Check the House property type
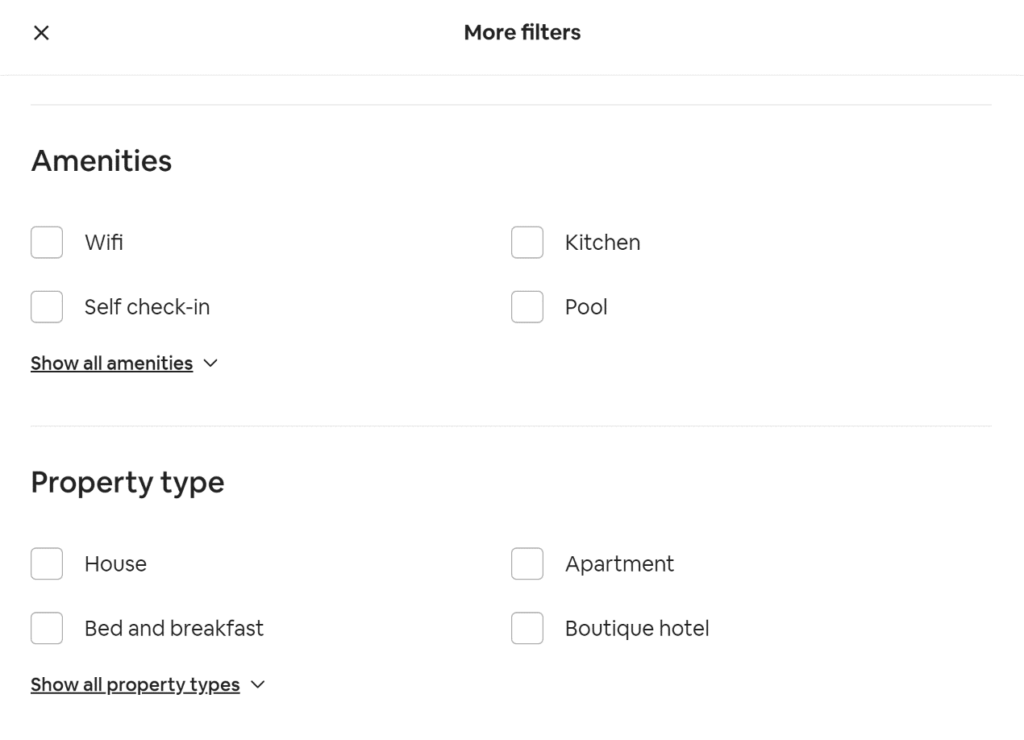This screenshot has height=740, width=1024. click(x=47, y=563)
